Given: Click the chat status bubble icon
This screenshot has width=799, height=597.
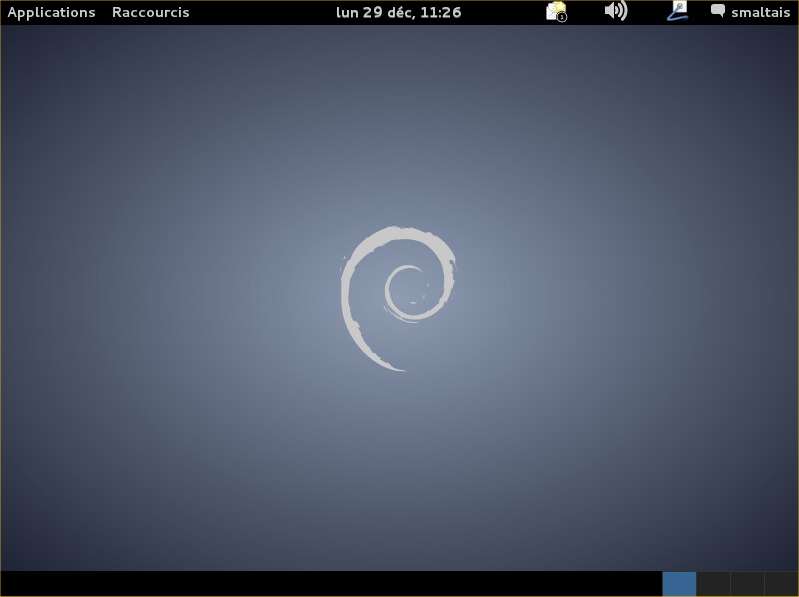Looking at the screenshot, I should click(718, 12).
